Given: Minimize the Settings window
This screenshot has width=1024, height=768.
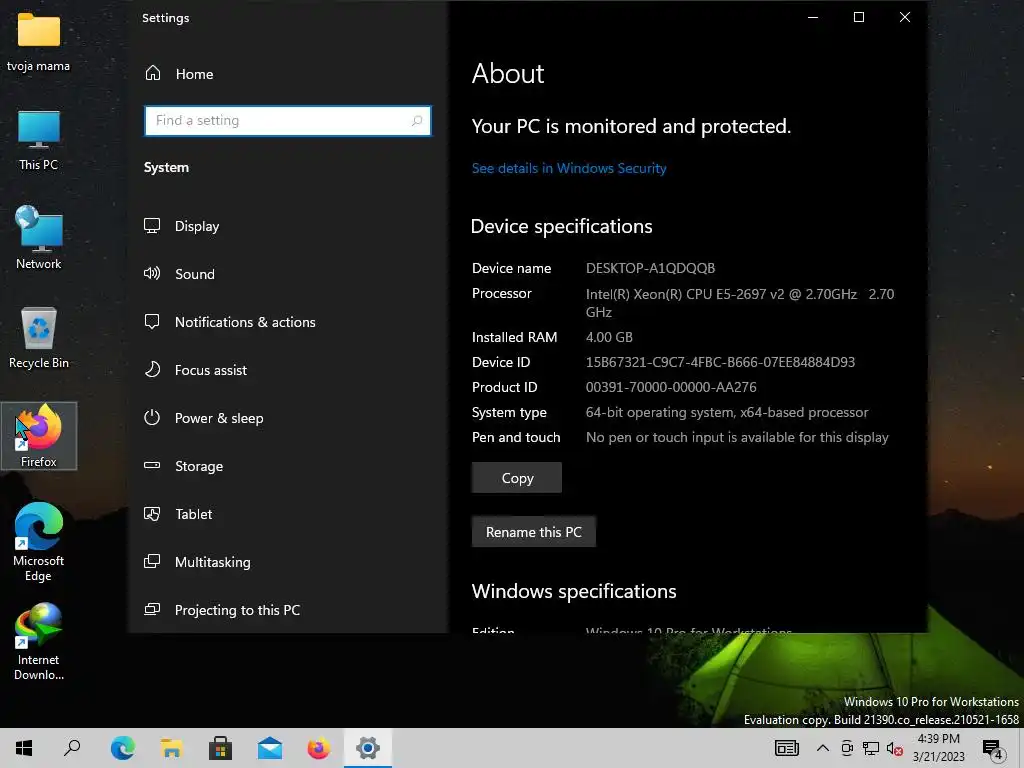Looking at the screenshot, I should [x=813, y=18].
